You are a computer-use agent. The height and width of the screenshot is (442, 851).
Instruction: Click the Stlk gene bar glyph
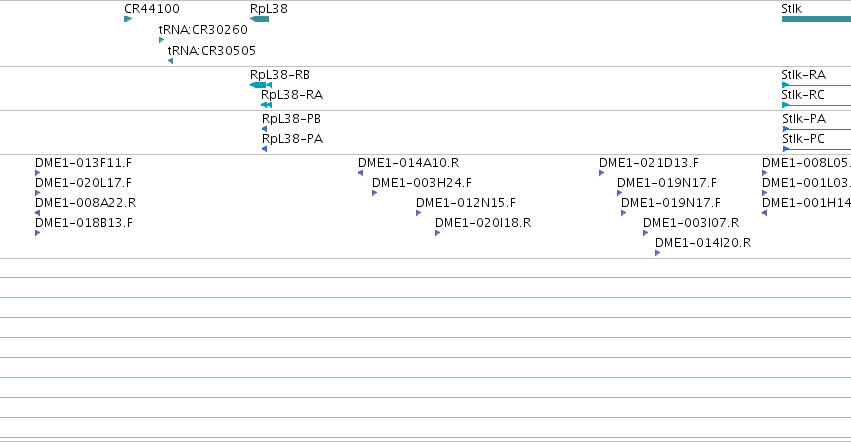point(816,19)
